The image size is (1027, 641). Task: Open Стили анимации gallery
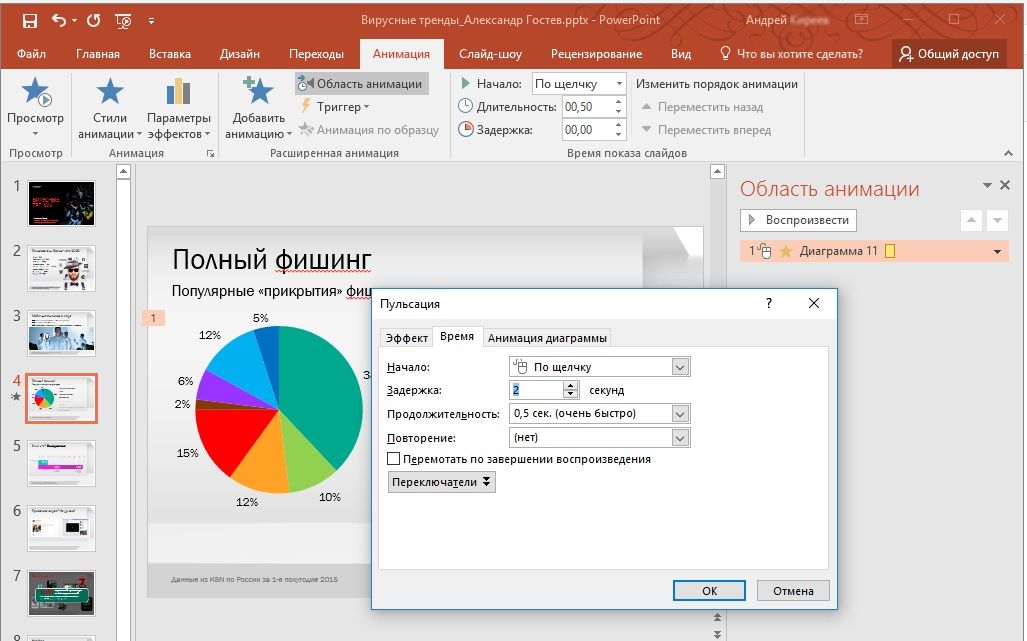(x=109, y=93)
